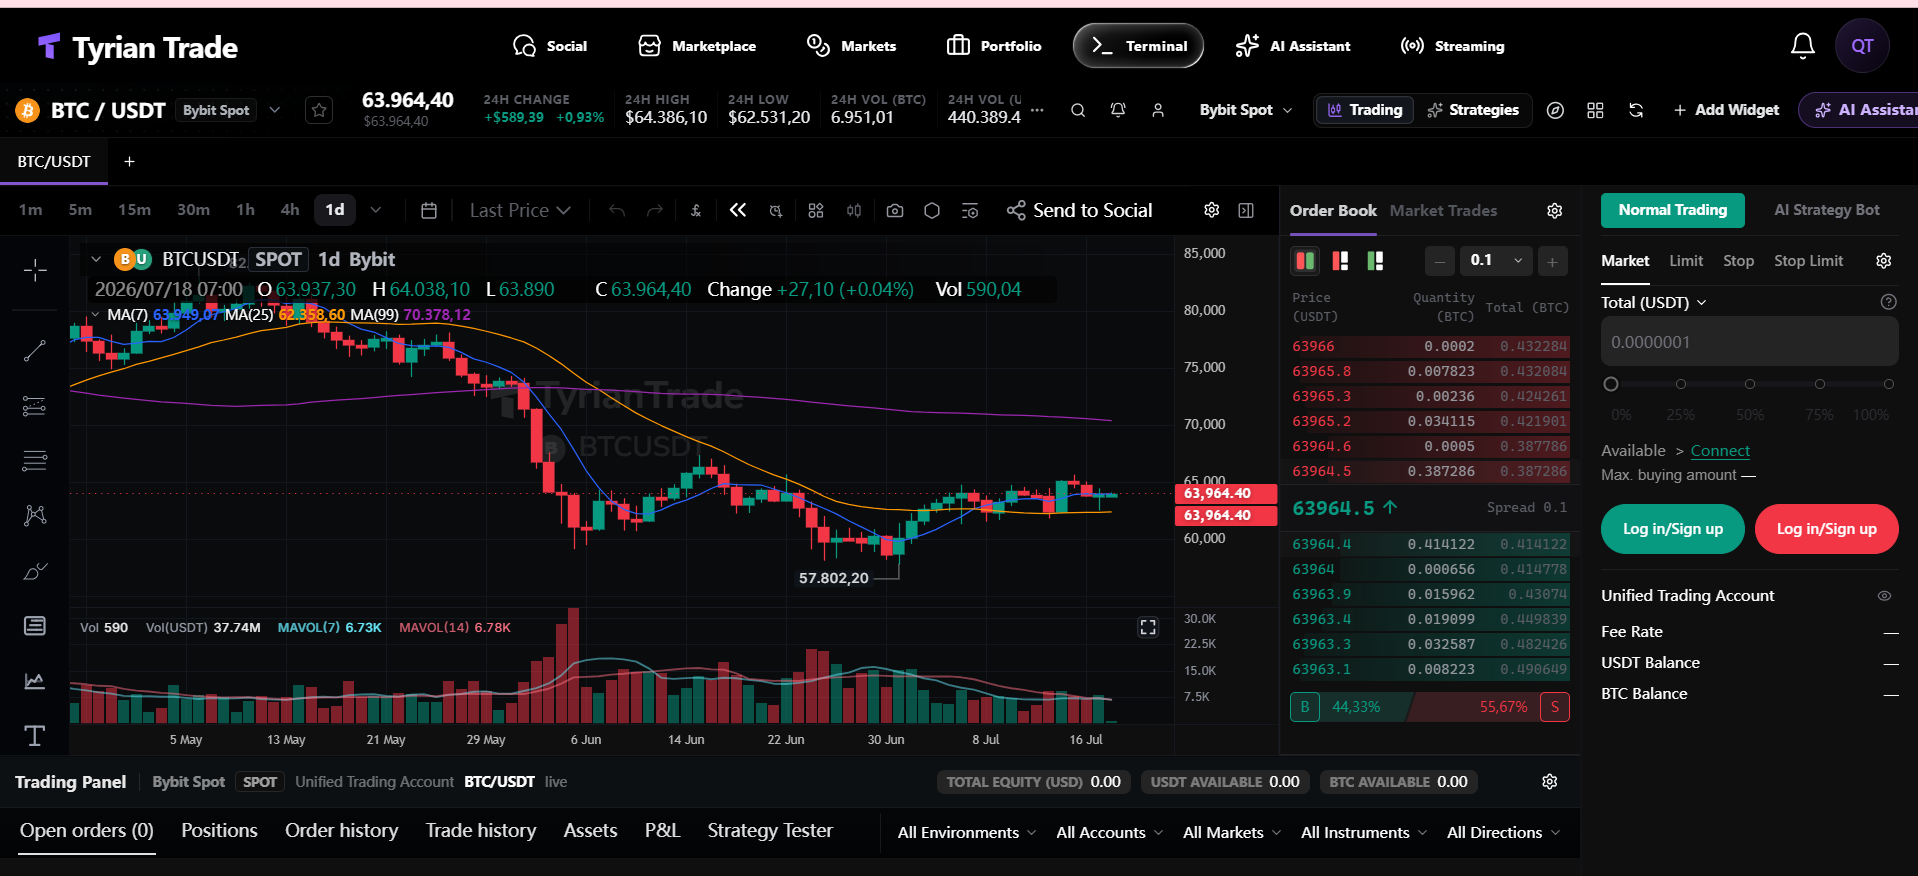1918x876 pixels.
Task: Select the crosshair cursor tool
Action: click(35, 270)
